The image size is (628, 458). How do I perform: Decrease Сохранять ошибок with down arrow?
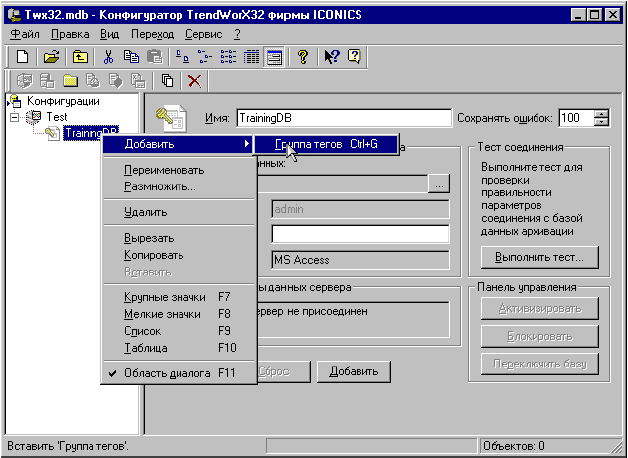[x=601, y=122]
